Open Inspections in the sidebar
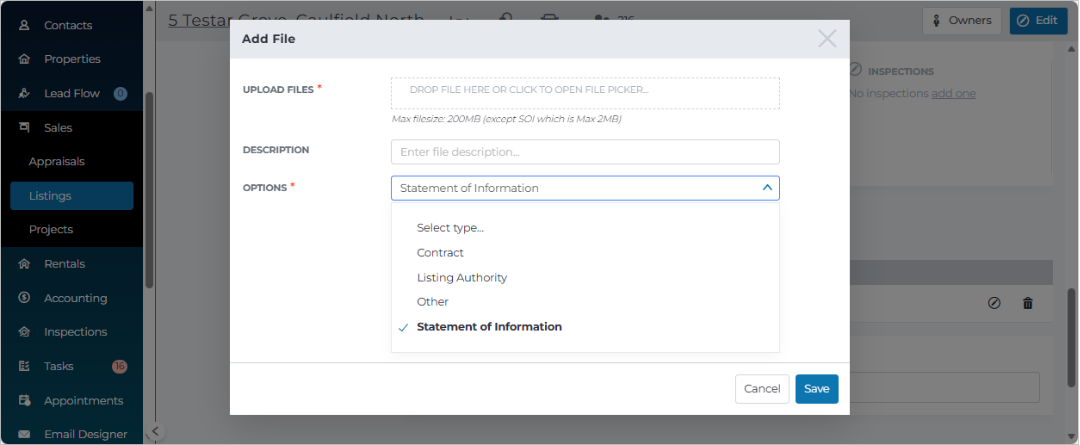The image size is (1080, 445). point(76,332)
